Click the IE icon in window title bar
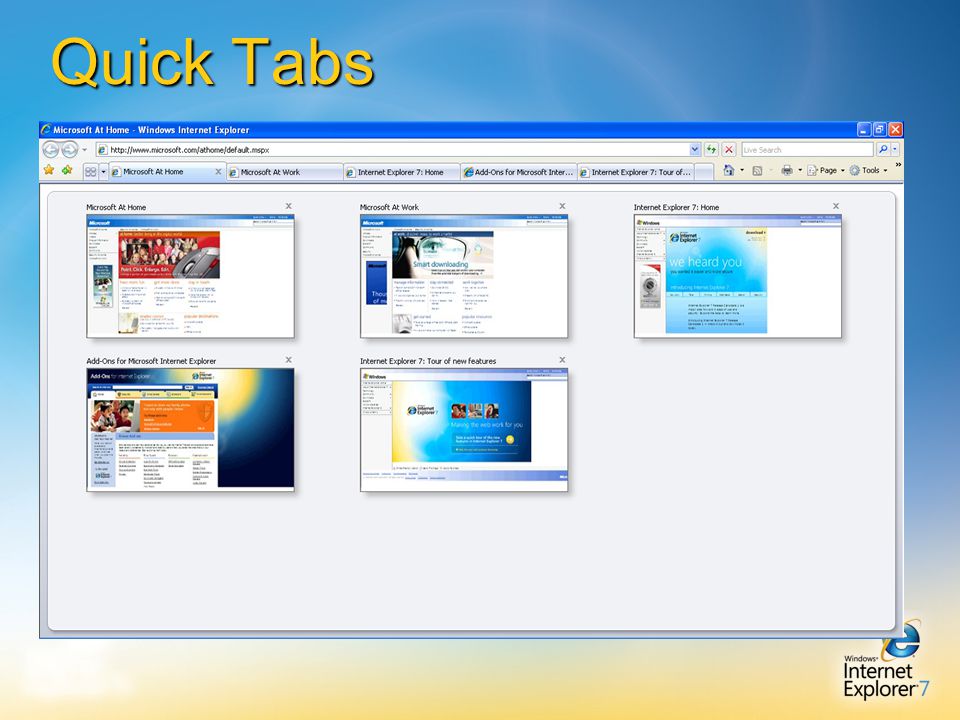 point(46,129)
